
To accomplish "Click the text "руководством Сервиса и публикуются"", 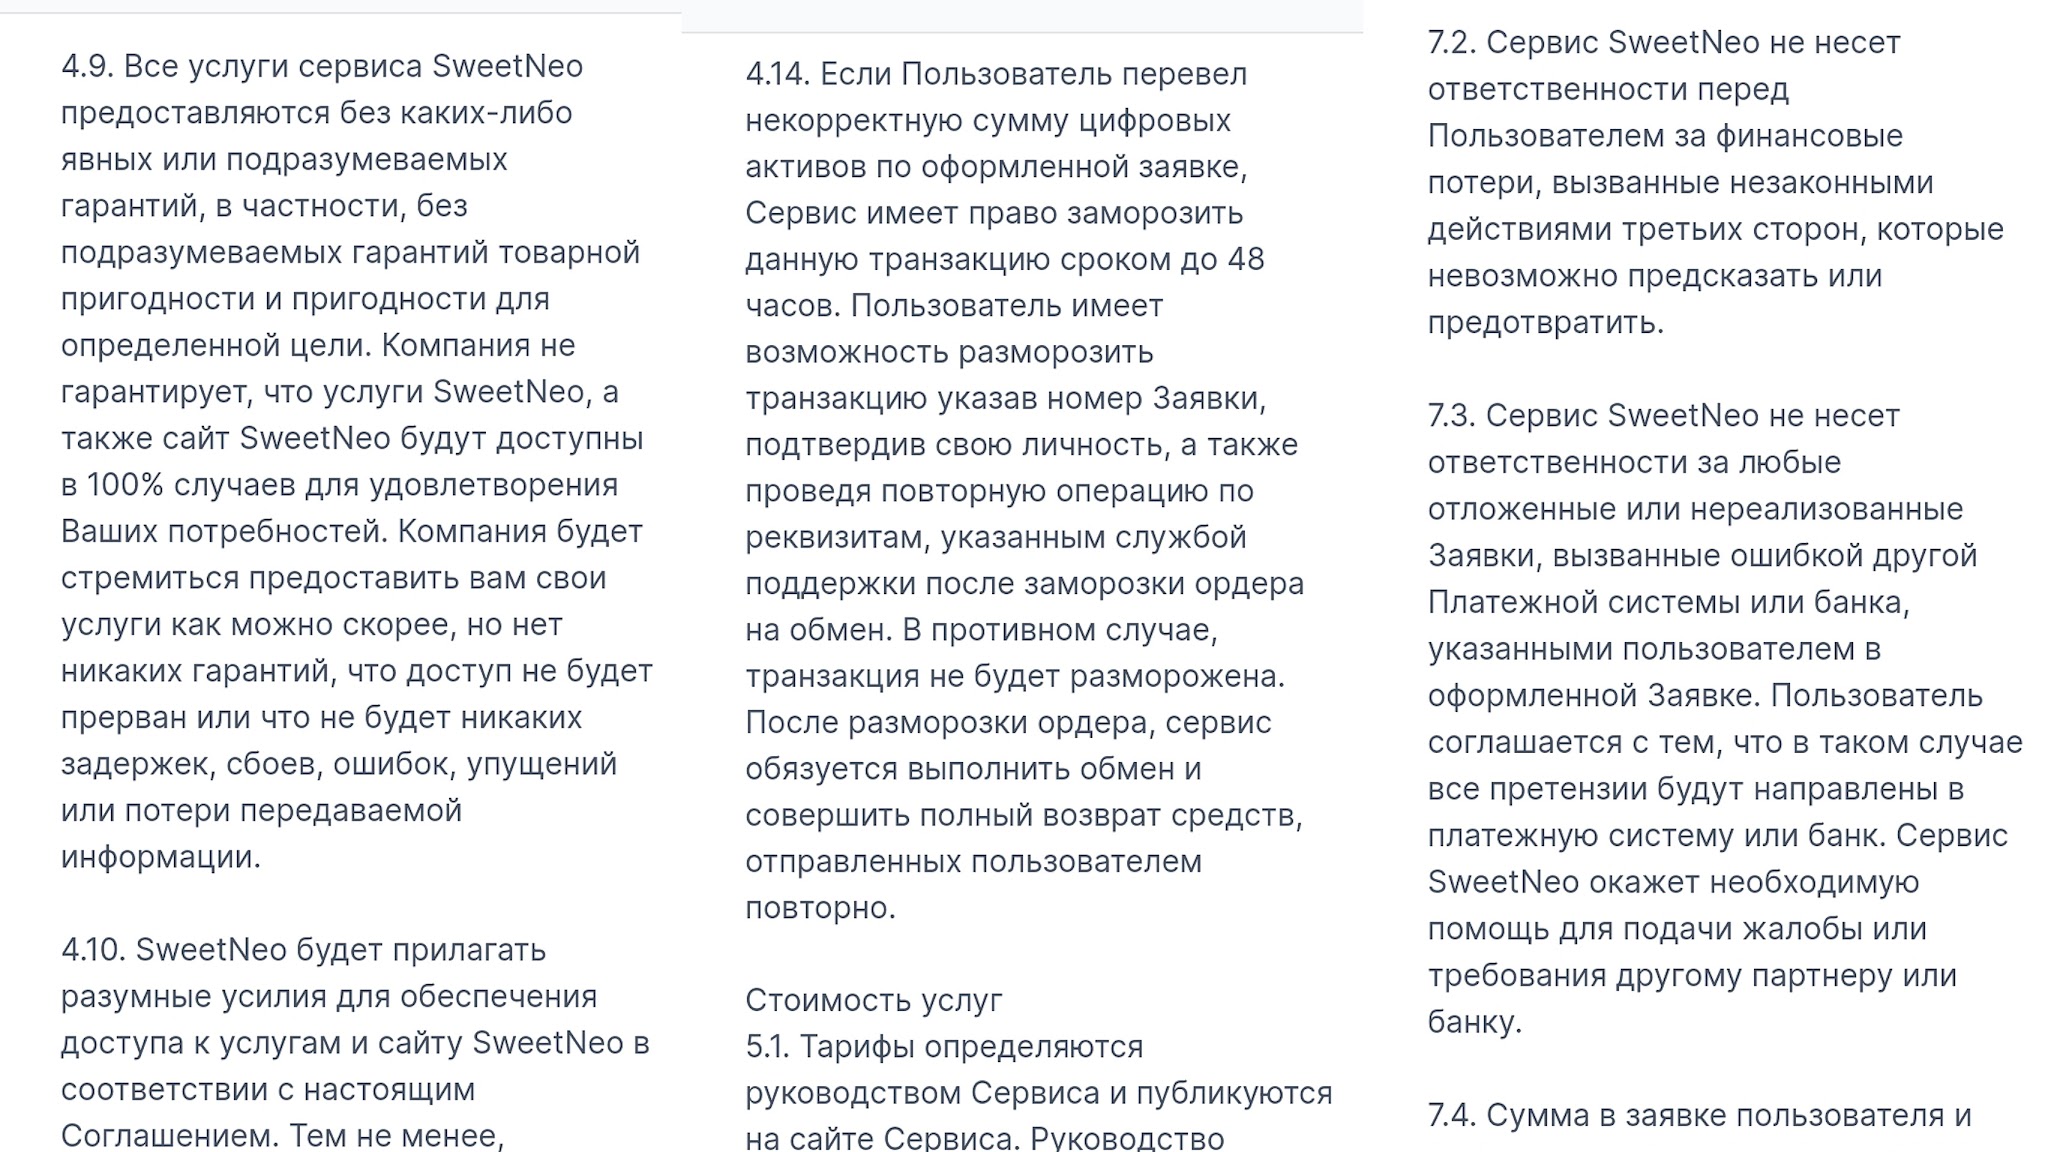I will tap(1039, 1093).
